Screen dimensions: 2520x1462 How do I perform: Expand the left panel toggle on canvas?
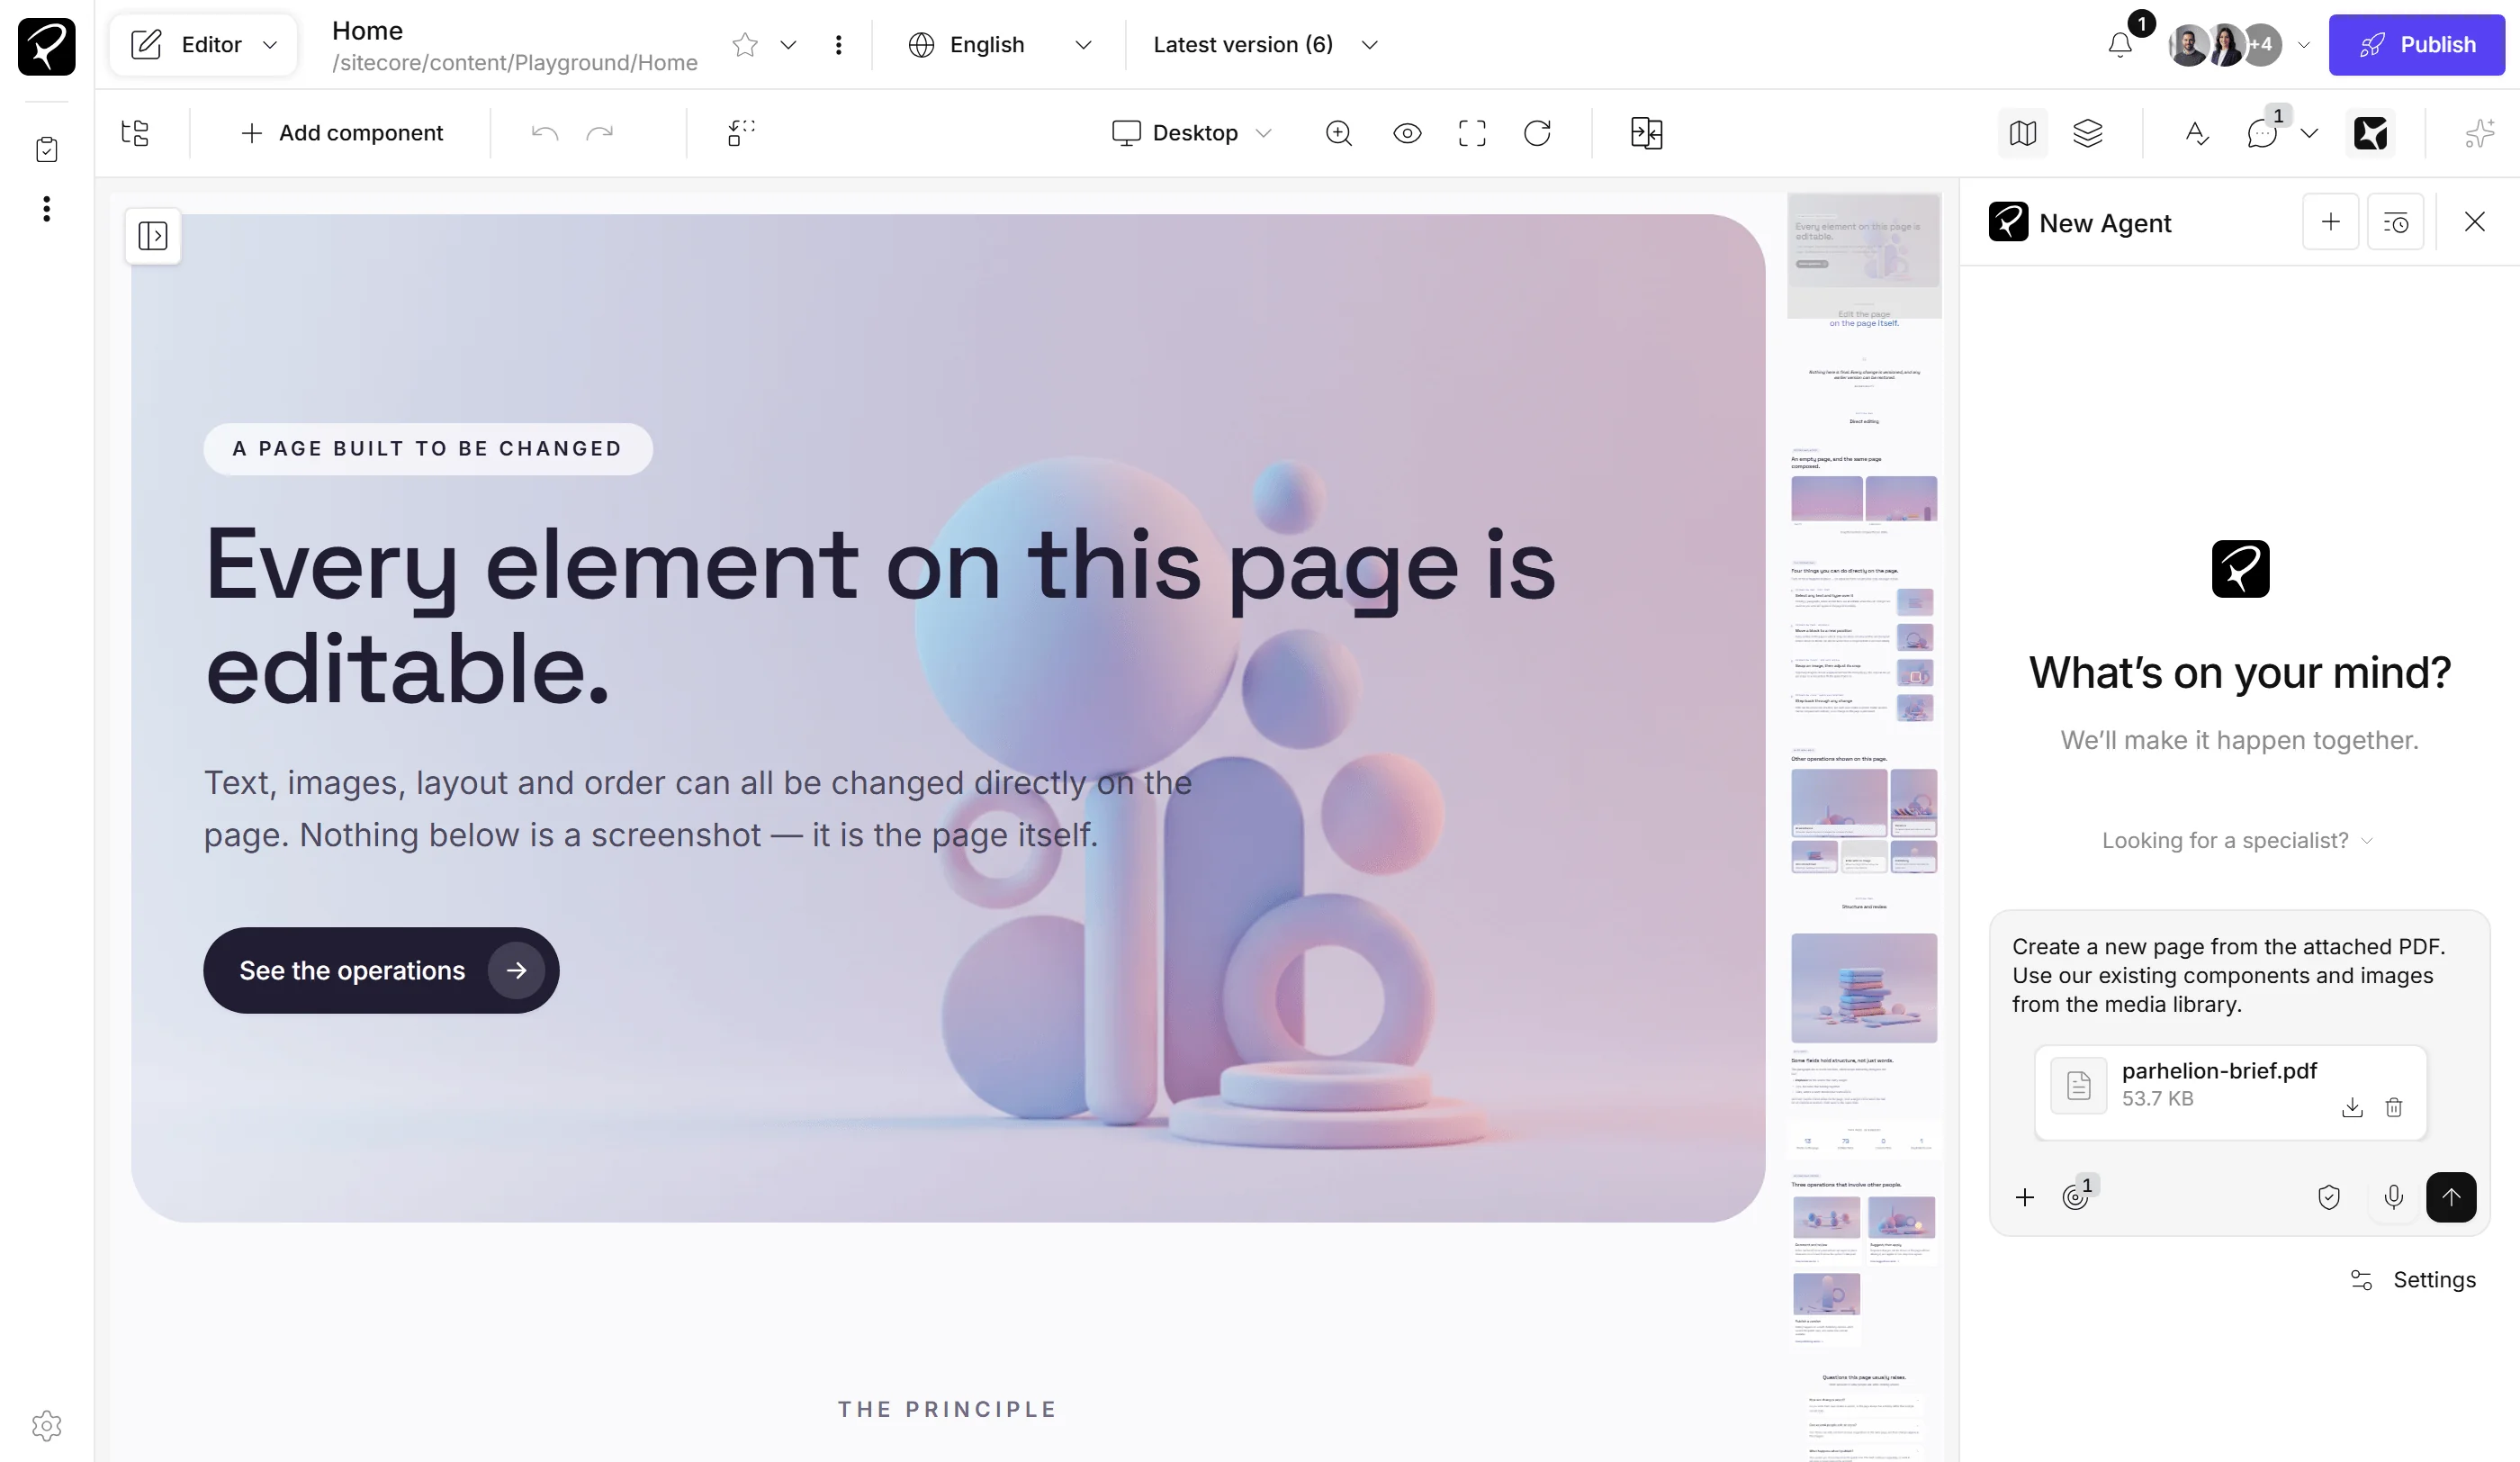click(x=153, y=236)
